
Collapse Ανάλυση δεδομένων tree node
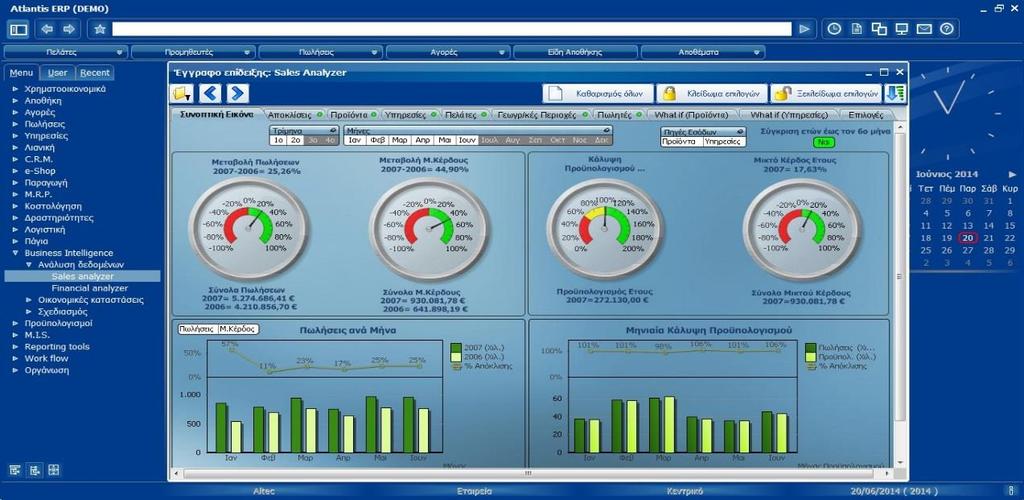coord(29,264)
